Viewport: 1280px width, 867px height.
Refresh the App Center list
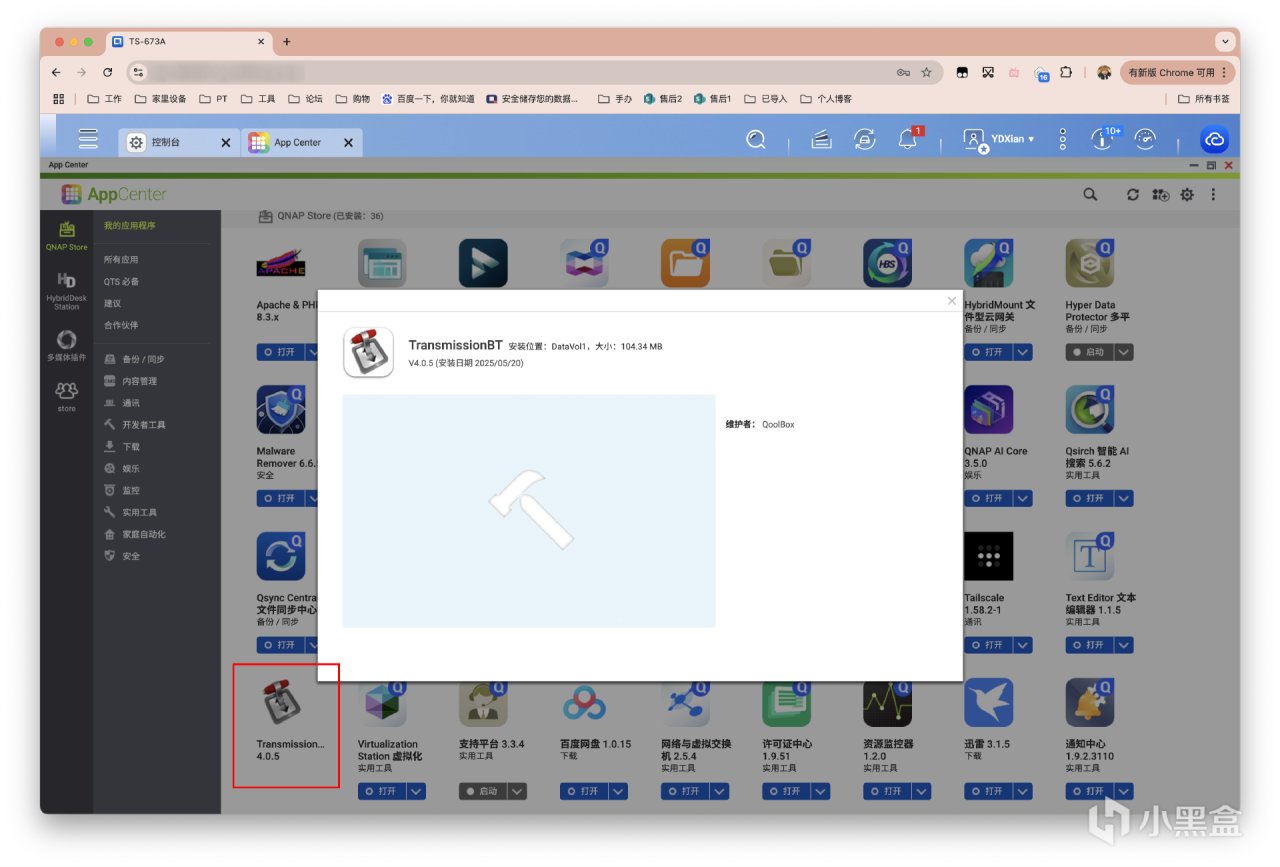click(1133, 195)
